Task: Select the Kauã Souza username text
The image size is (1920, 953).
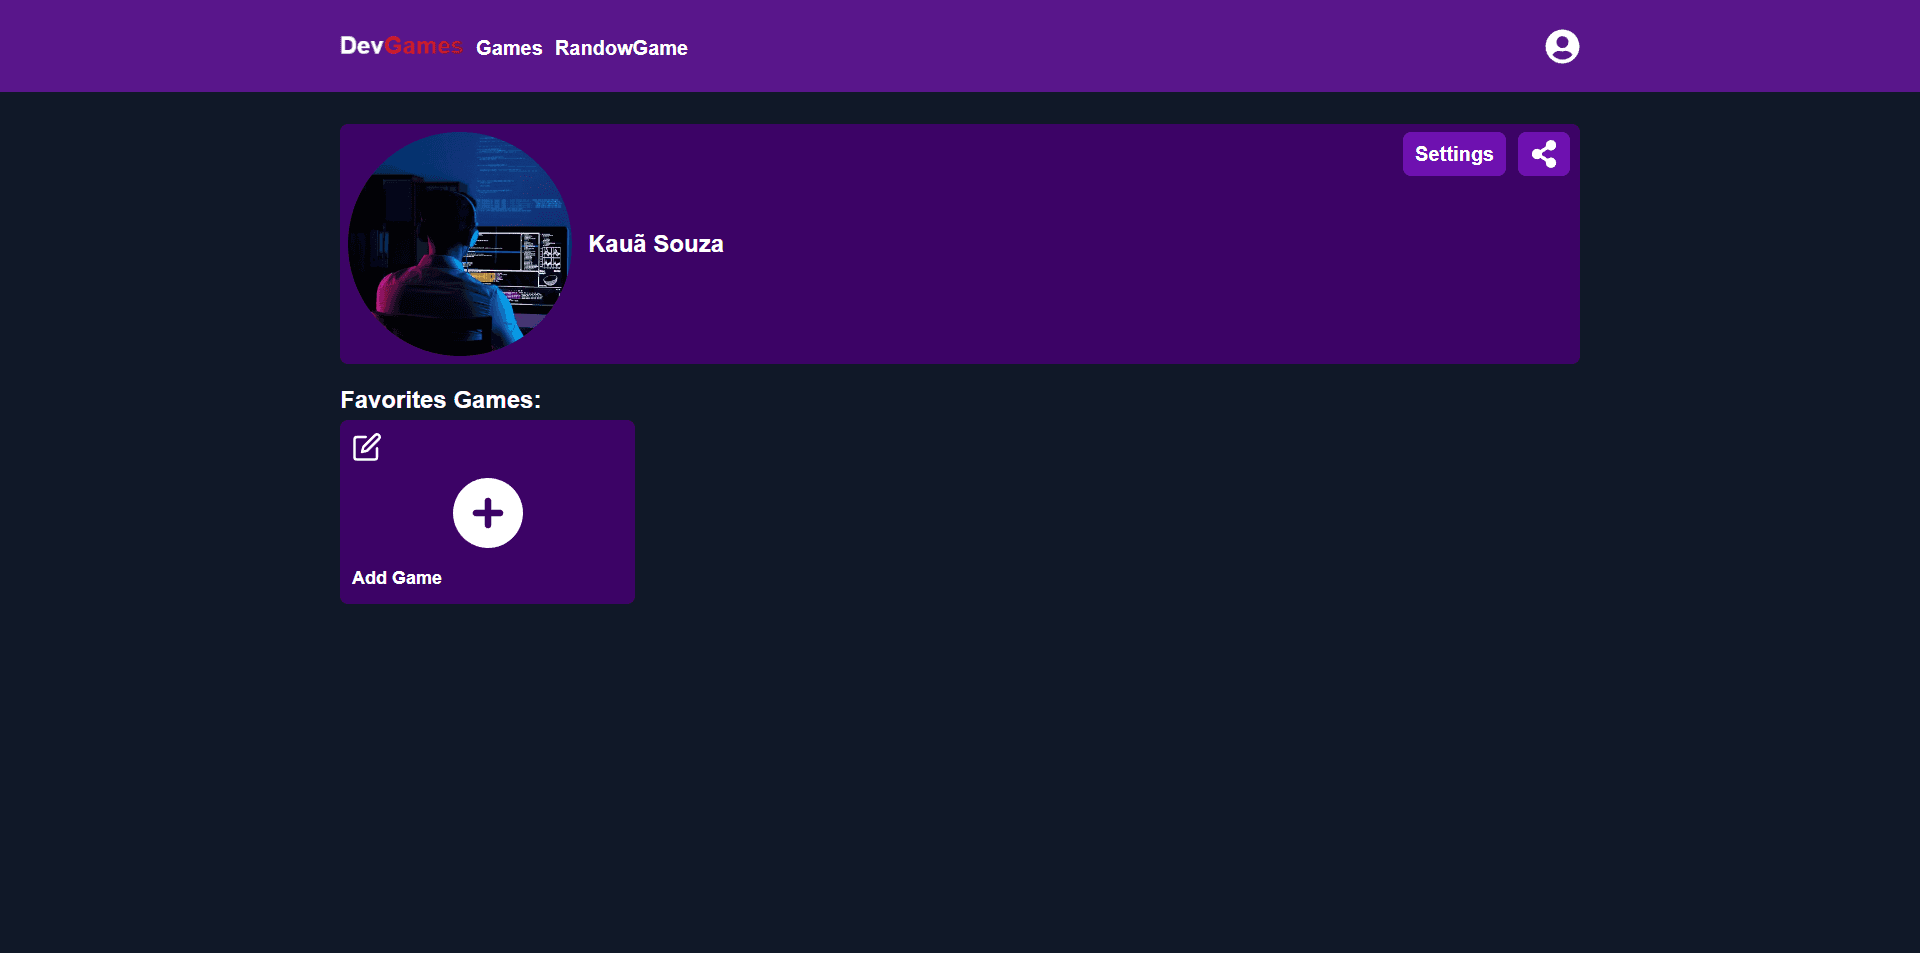Action: (x=655, y=244)
